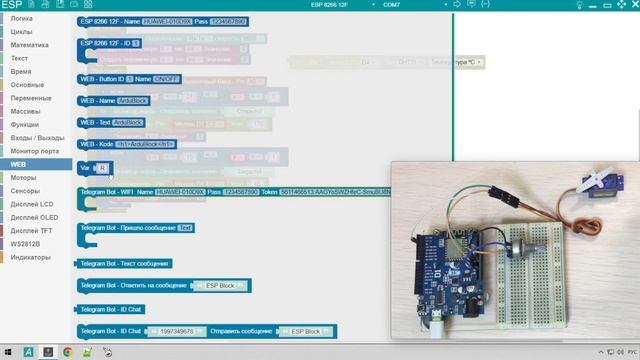Click the webcam overlay showing the breadboard
This screenshot has width=640, height=360.
pyautogui.click(x=515, y=250)
